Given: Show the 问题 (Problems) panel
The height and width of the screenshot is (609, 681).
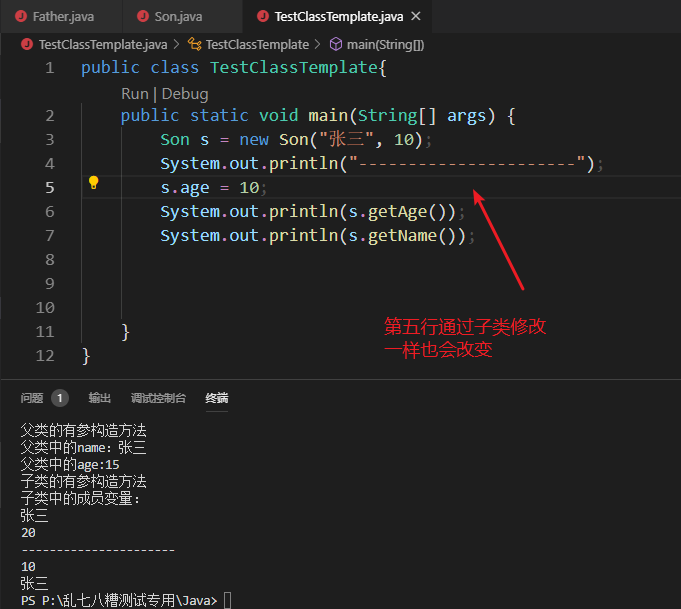Looking at the screenshot, I should [x=32, y=398].
